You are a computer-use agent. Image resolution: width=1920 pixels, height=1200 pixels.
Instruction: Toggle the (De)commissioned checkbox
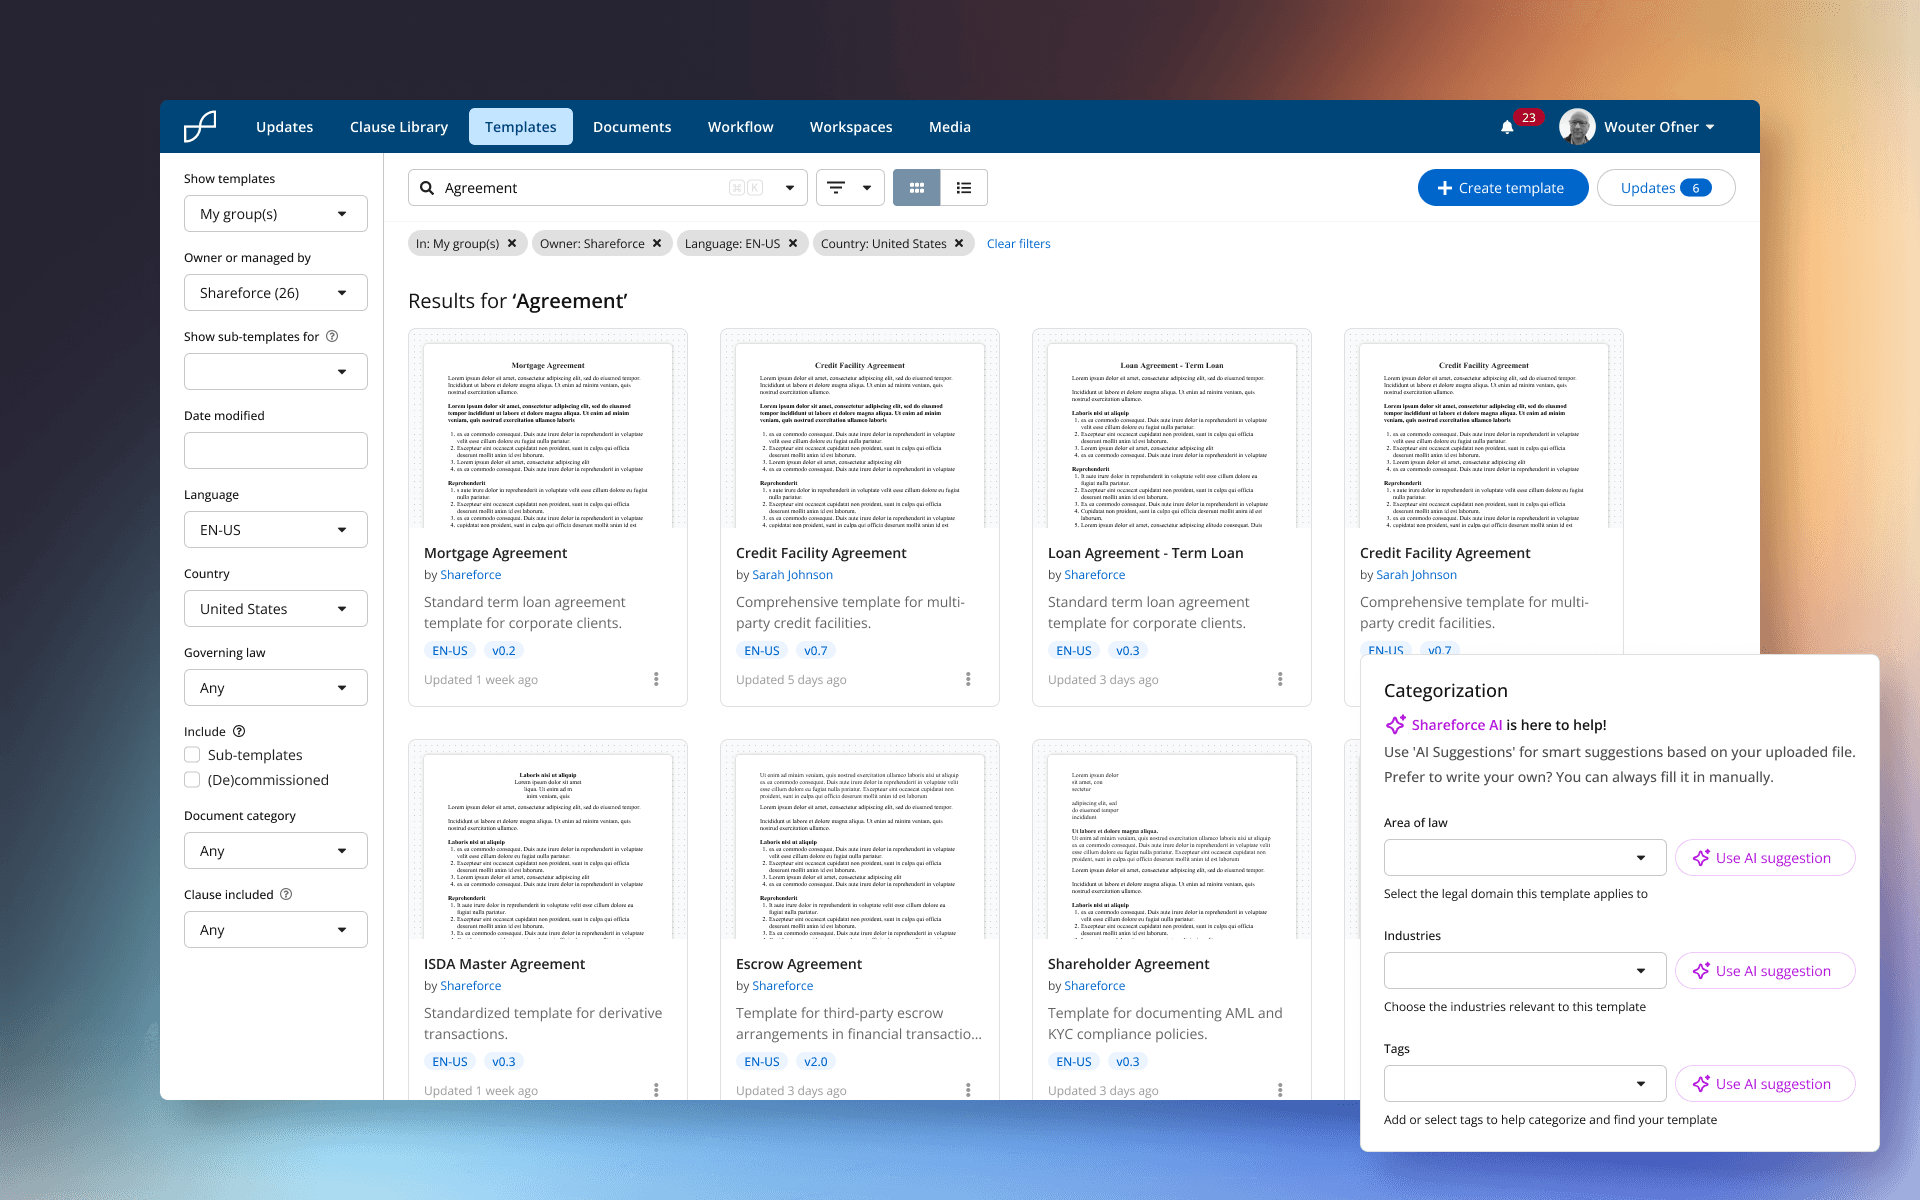click(x=192, y=780)
